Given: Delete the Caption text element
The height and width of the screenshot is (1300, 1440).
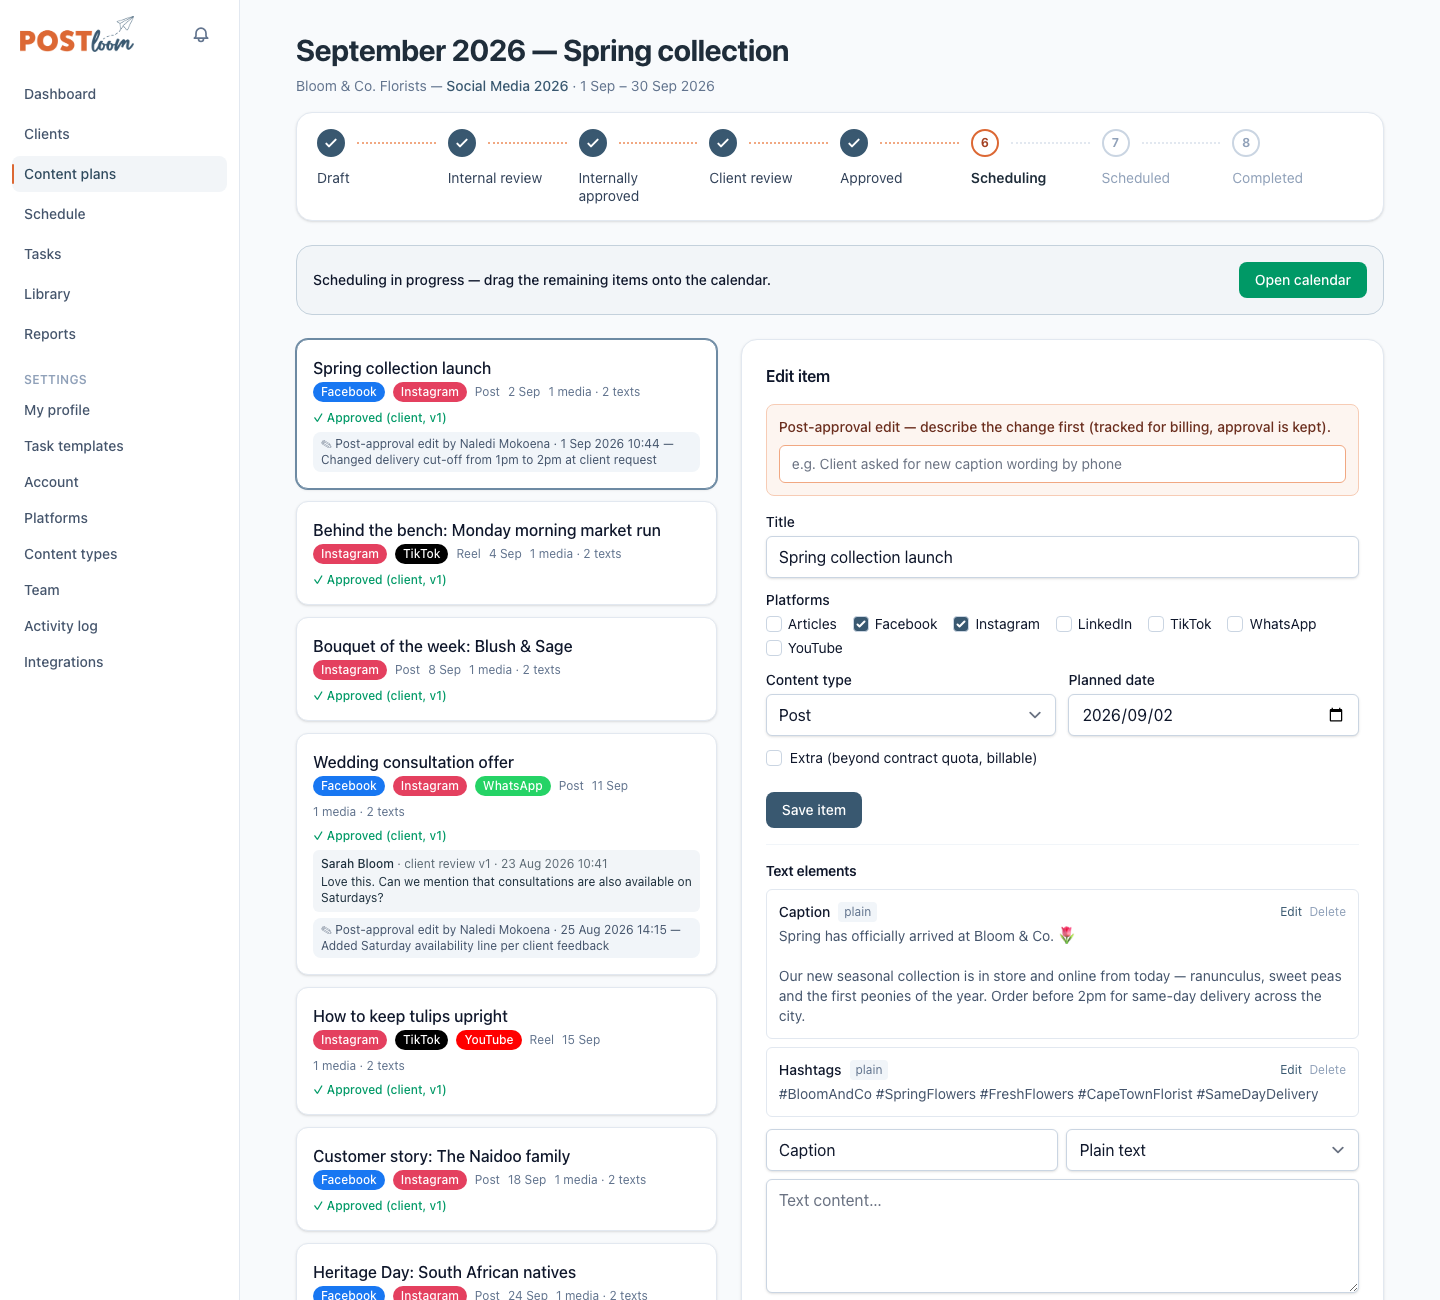Looking at the screenshot, I should pos(1327,912).
